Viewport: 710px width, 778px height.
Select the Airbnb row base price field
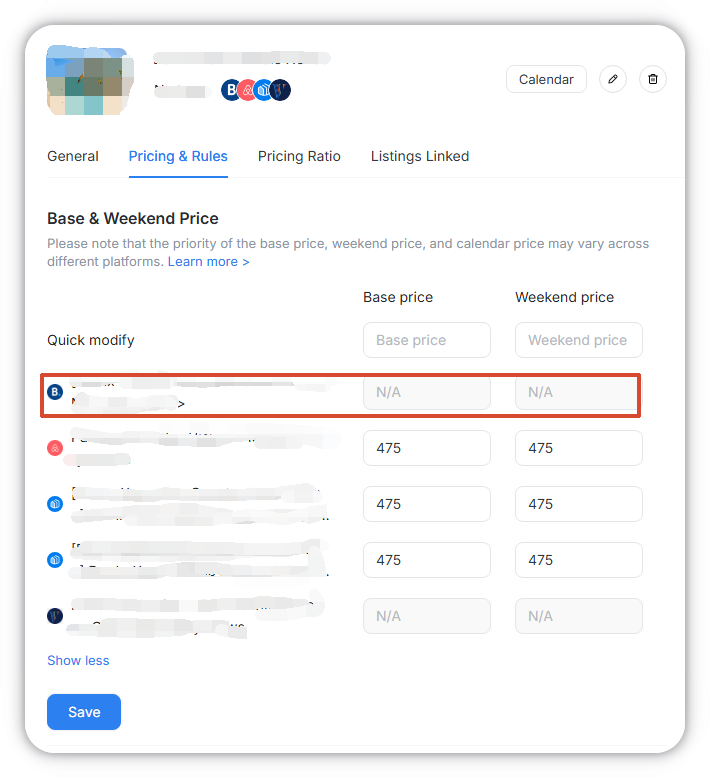pos(427,448)
